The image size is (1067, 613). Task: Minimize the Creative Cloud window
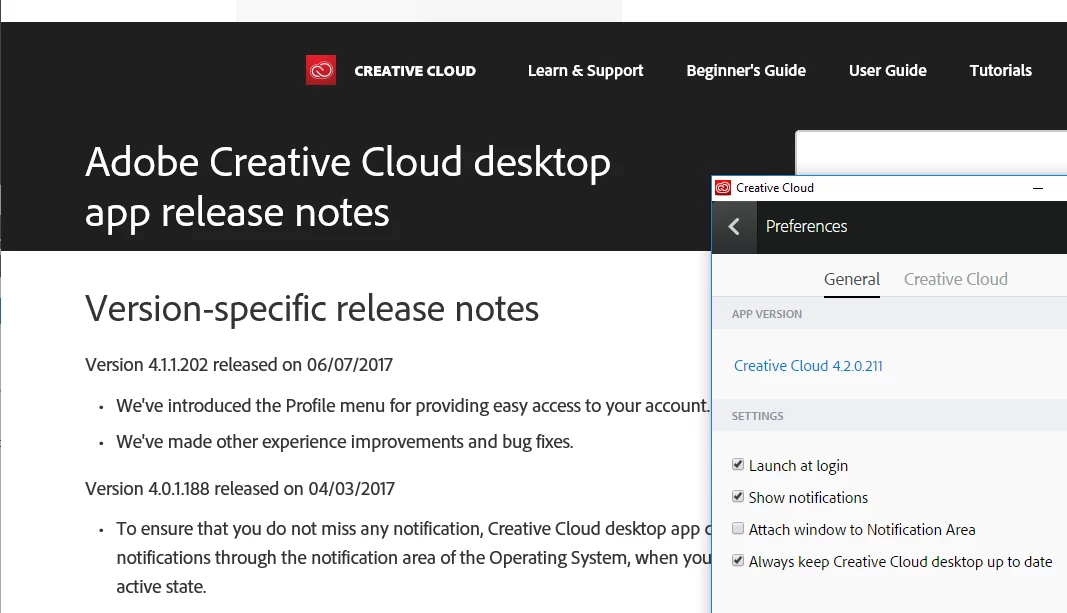coord(1038,188)
